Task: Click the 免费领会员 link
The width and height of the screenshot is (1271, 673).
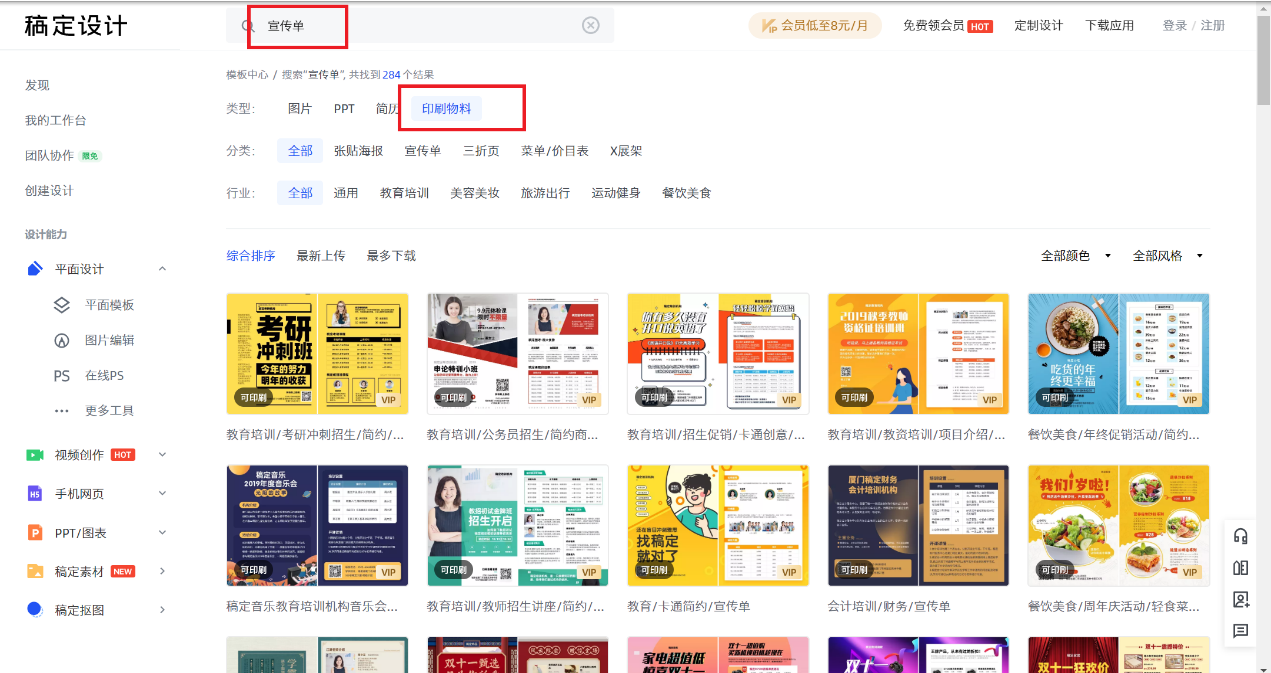Action: pos(933,25)
